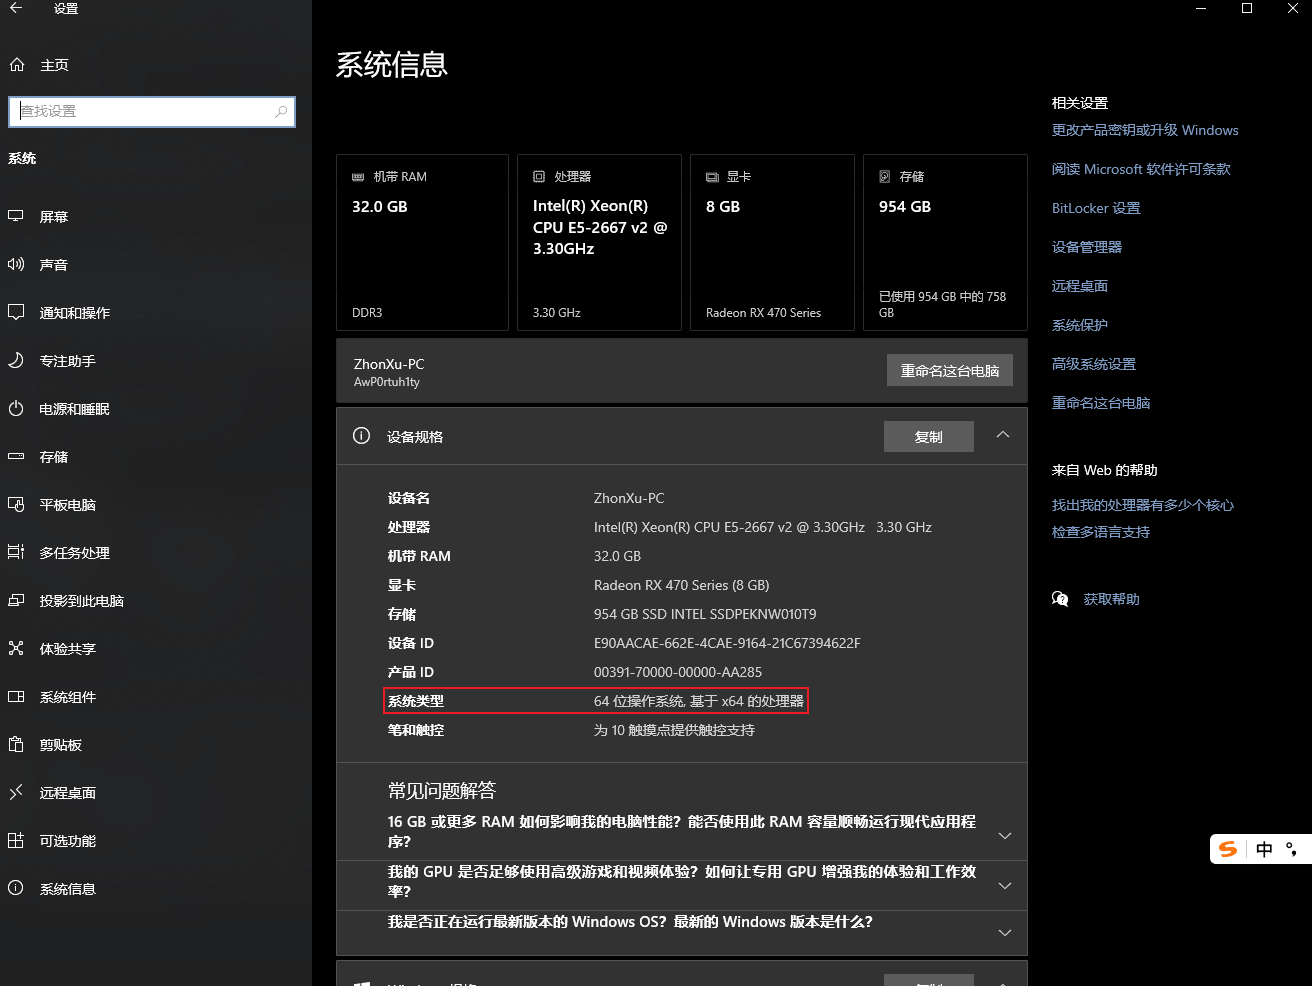The image size is (1312, 986).
Task: Click the 954 GB SSD INTEL storage value
Action: (x=705, y=614)
